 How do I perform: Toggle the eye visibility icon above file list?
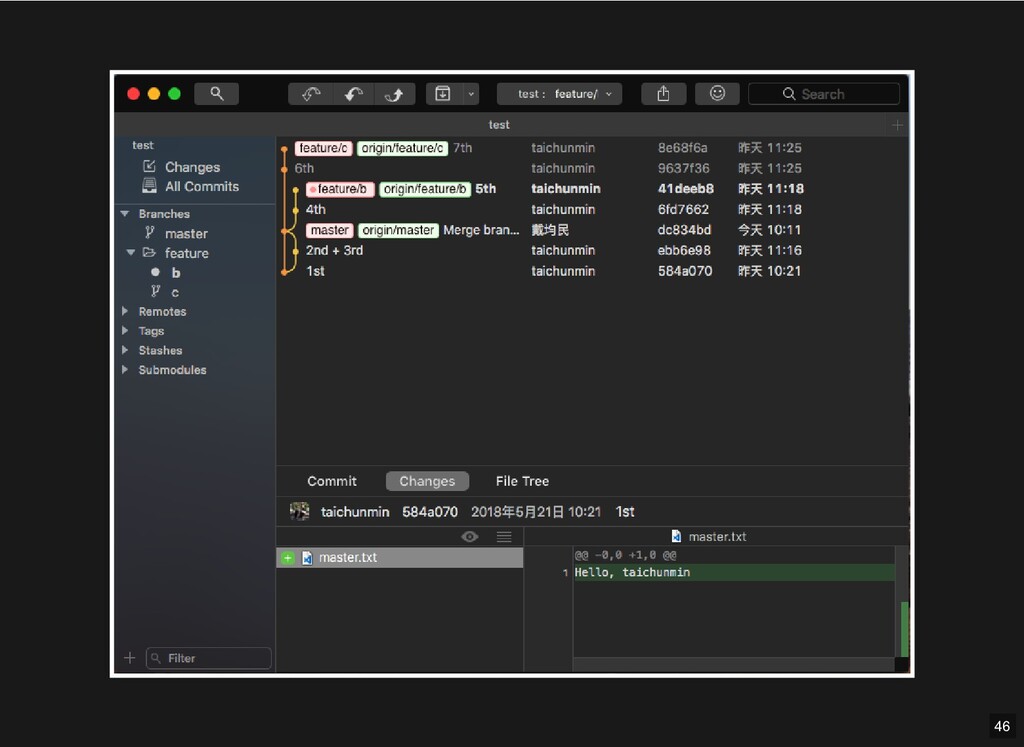click(x=470, y=537)
